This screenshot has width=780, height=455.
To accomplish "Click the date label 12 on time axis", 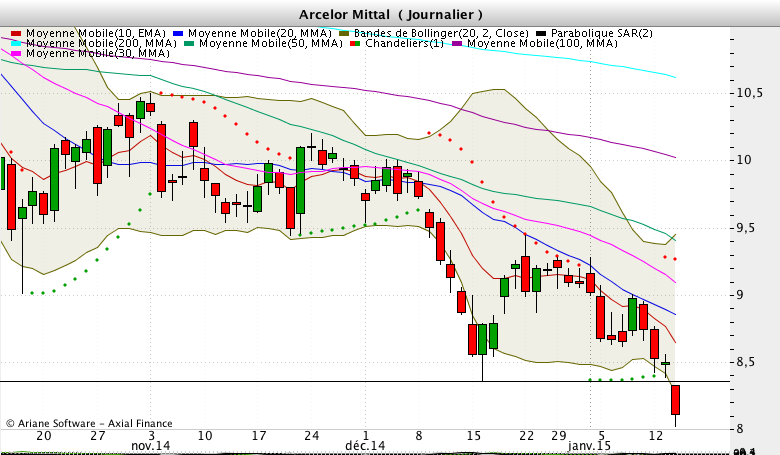I will tap(656, 436).
